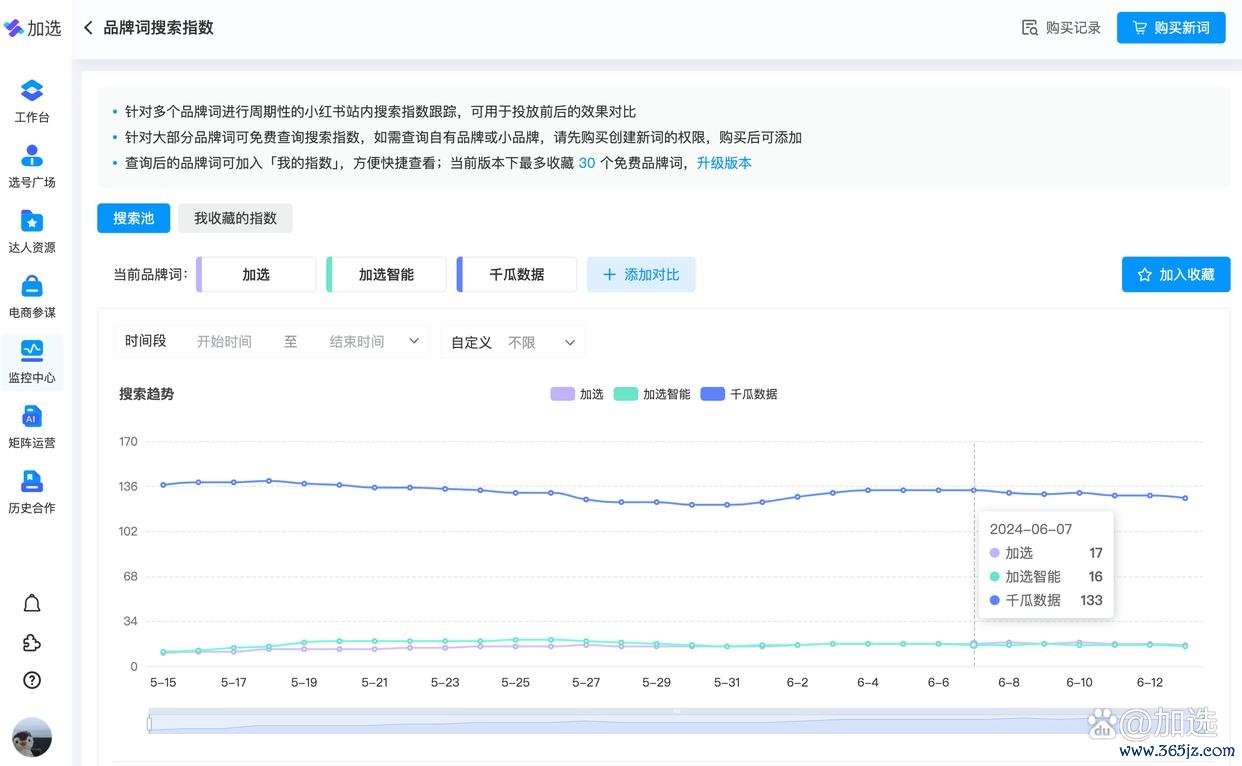Switch to 我收藏的指数 tab
Viewport: 1242px width, 766px height.
[235, 218]
